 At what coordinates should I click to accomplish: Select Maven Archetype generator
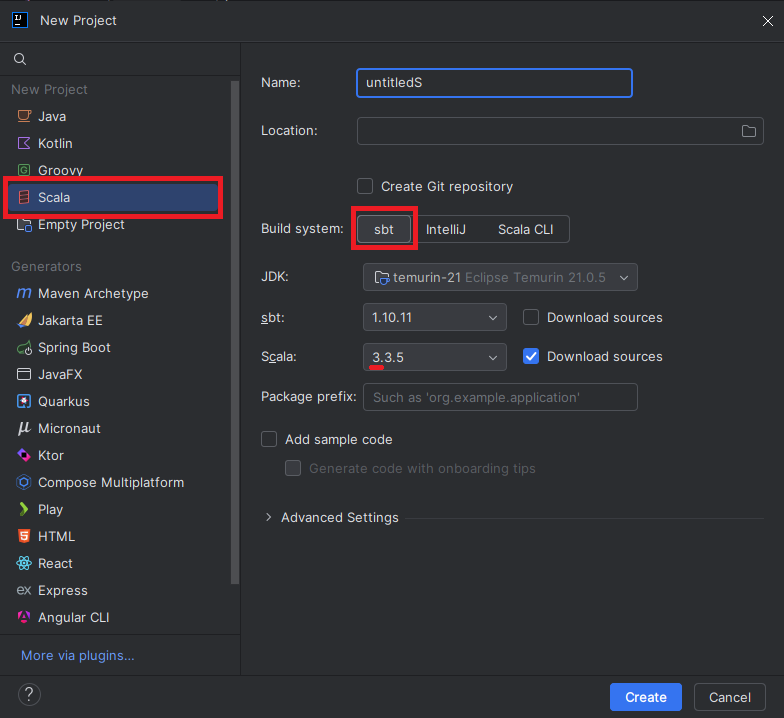(x=112, y=294)
